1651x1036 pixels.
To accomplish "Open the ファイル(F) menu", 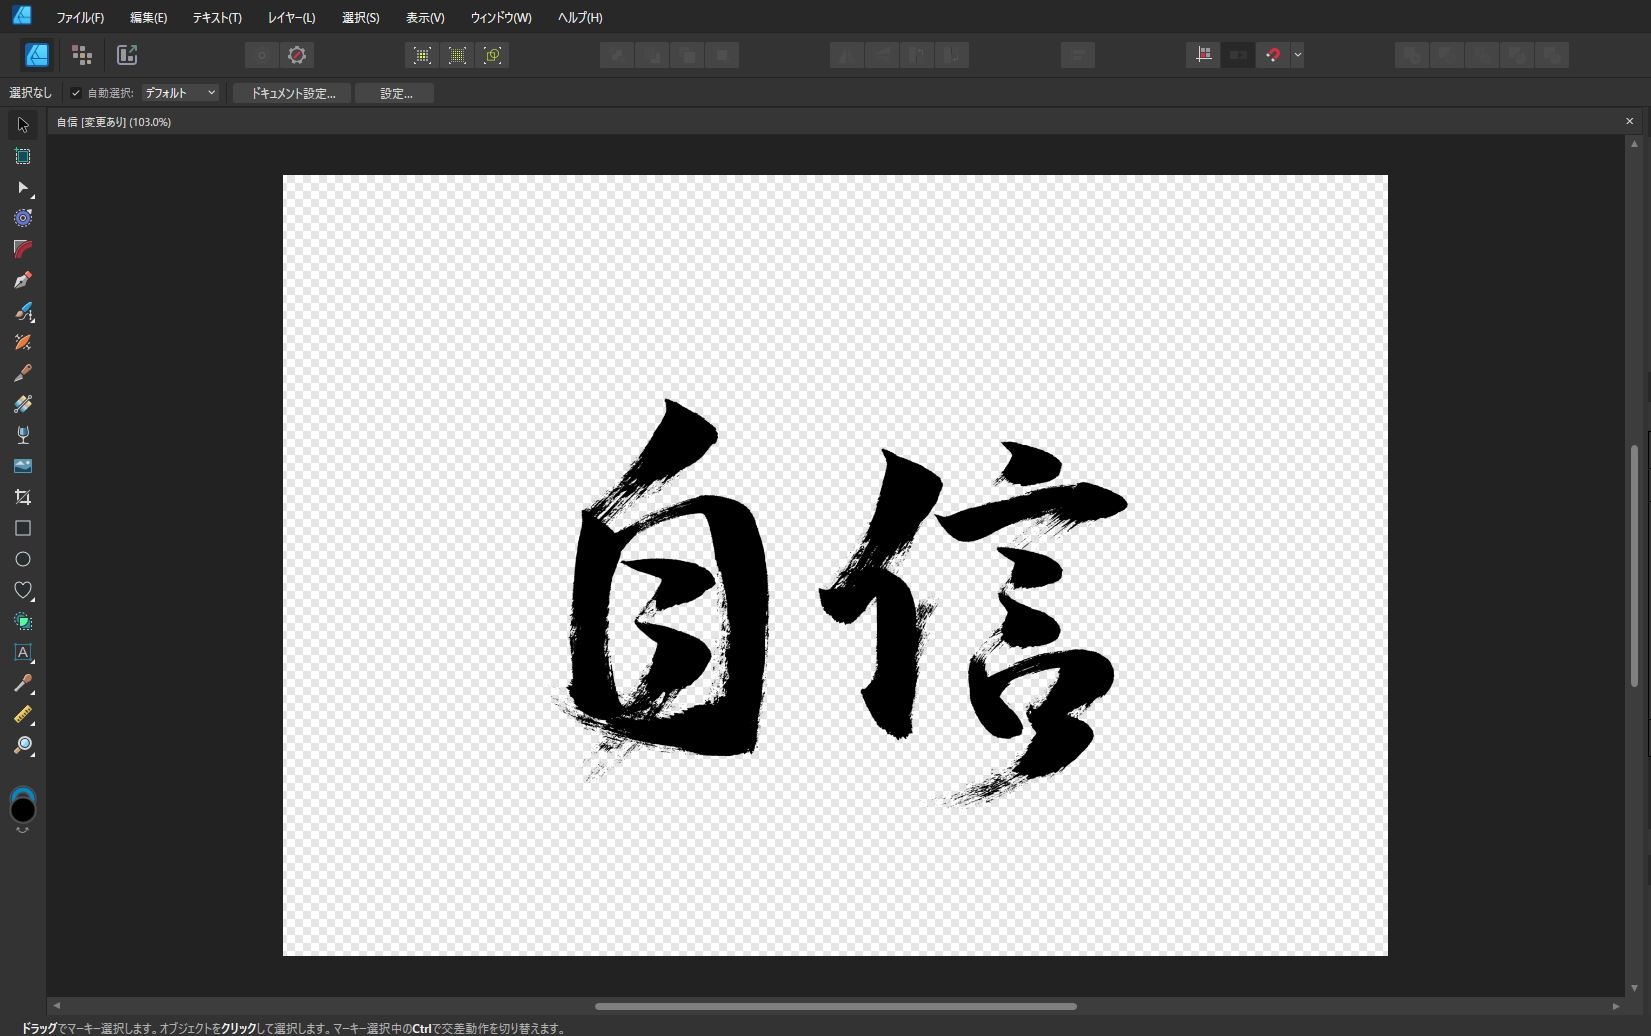I will [x=80, y=17].
